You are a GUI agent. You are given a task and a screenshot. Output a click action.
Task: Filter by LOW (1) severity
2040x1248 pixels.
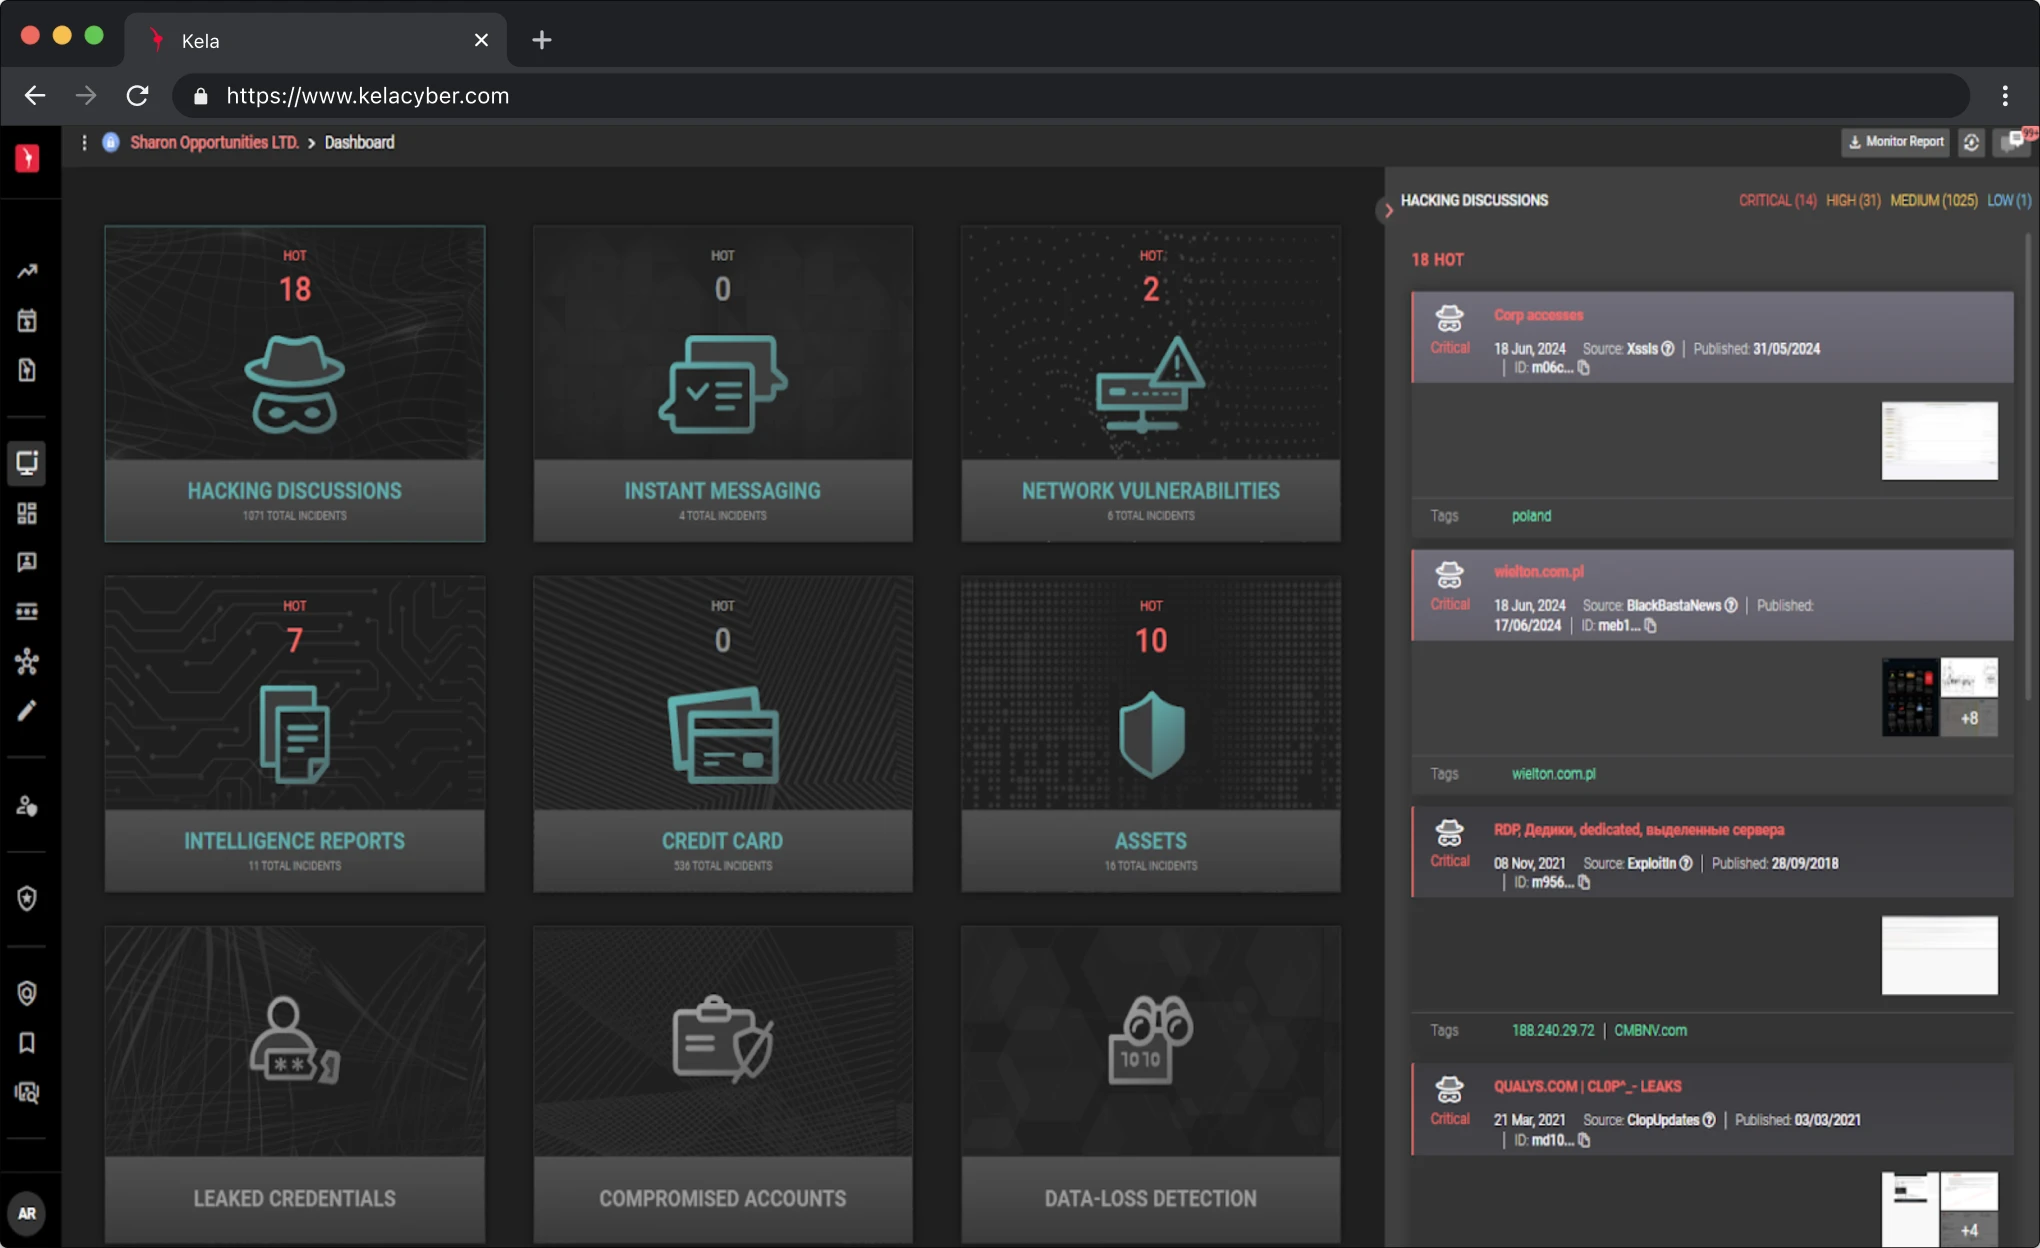2008,200
